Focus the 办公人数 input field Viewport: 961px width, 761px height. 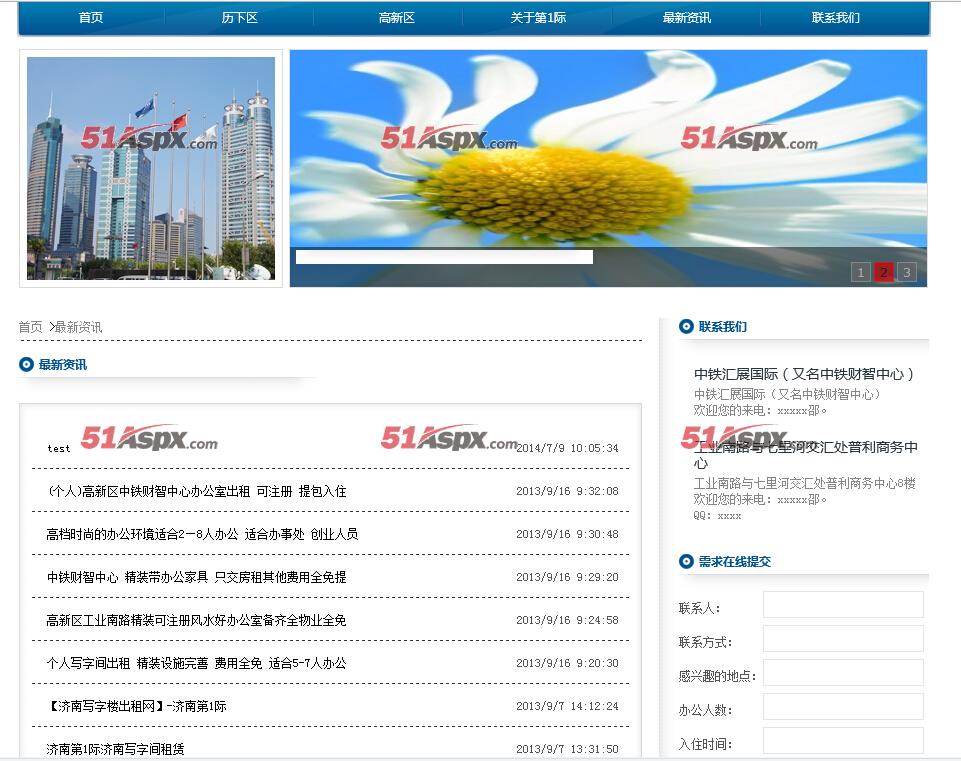point(843,706)
